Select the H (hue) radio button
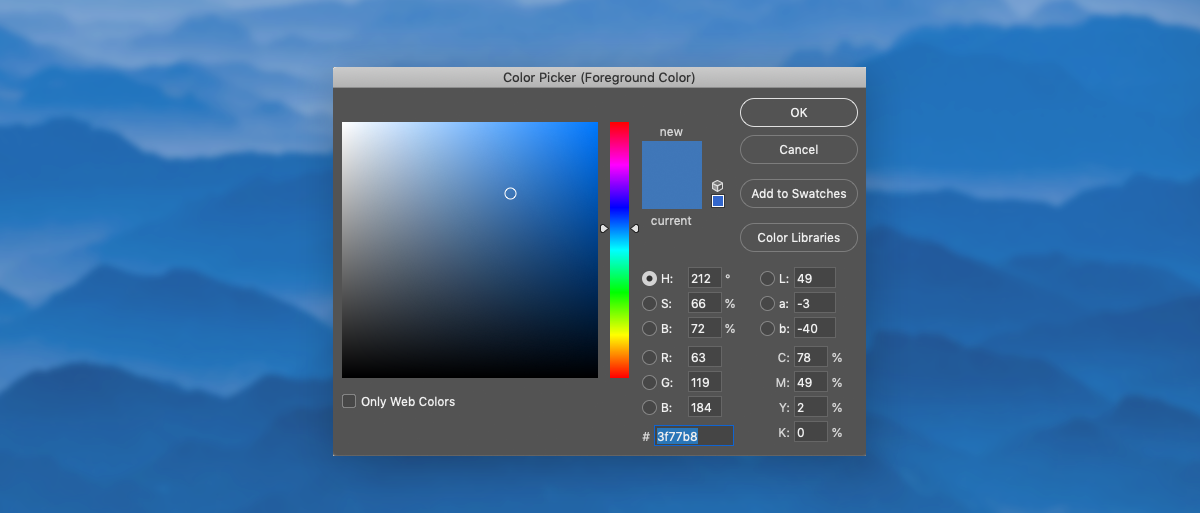Screen dimensions: 1200x513 (x=650, y=279)
